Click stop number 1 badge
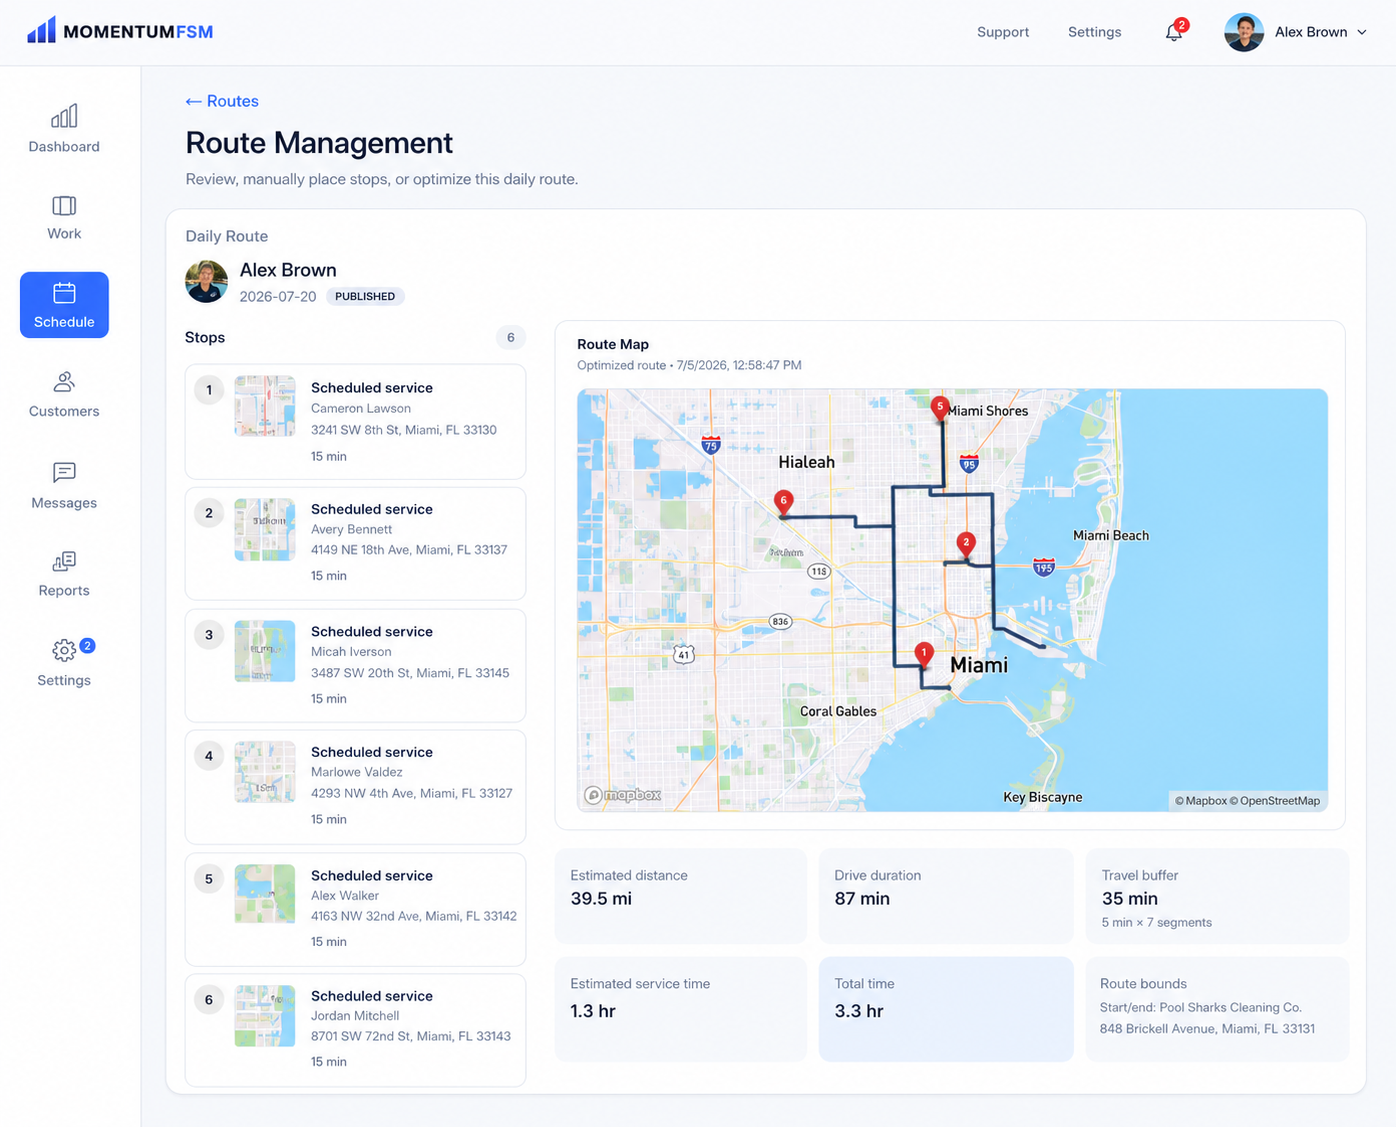1396x1127 pixels. click(x=209, y=390)
